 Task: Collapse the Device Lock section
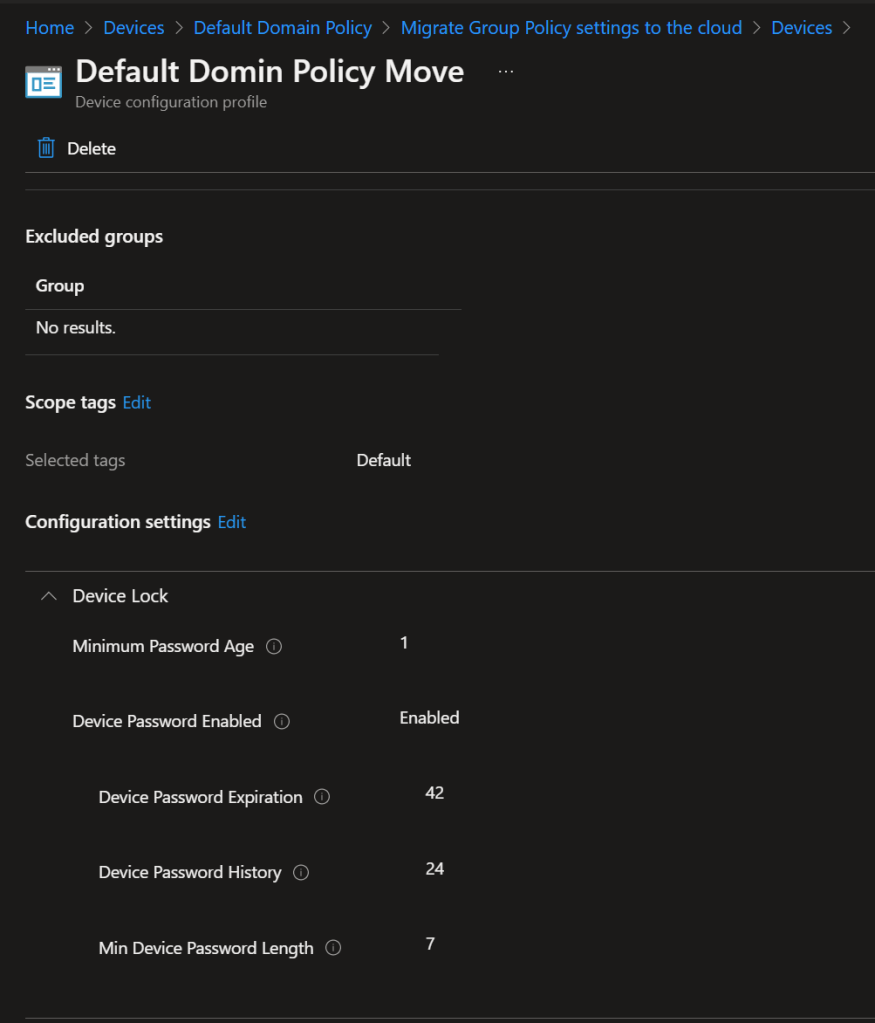[48, 596]
